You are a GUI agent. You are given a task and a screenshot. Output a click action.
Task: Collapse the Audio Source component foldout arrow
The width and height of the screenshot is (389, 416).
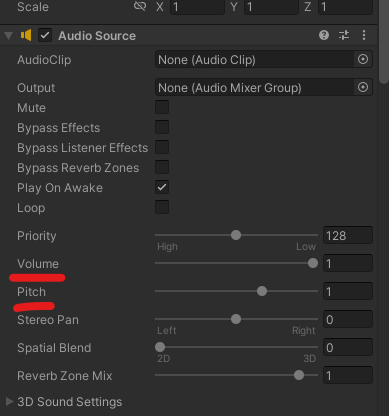(x=9, y=36)
